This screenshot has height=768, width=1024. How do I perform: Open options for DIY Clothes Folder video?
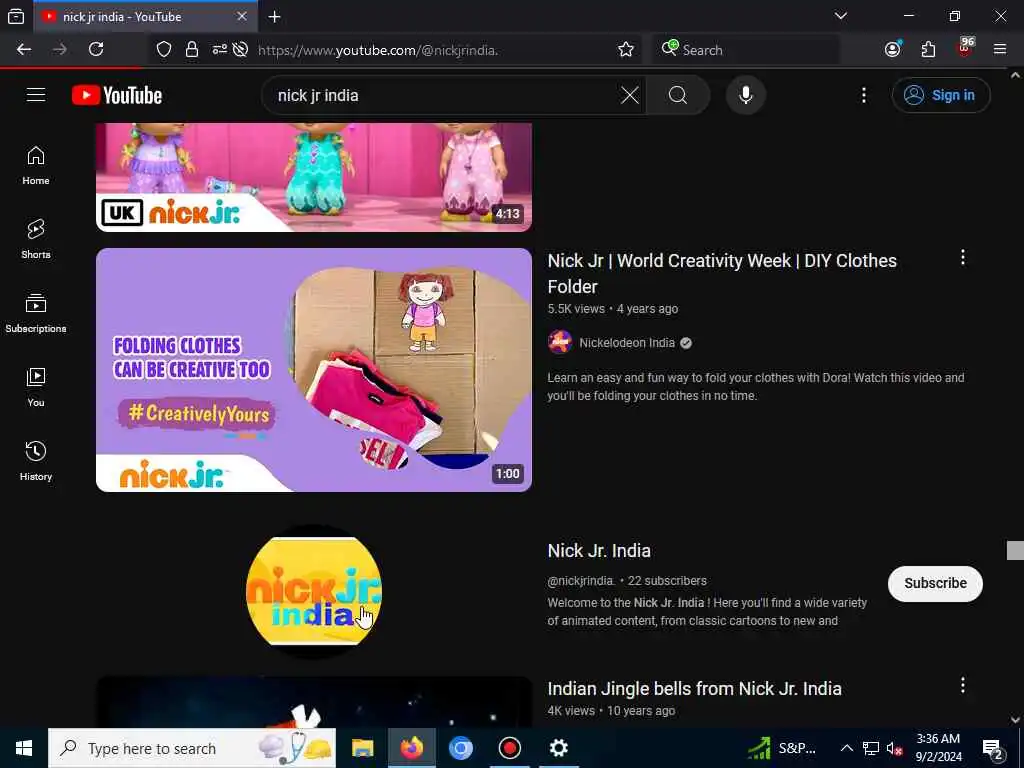[x=963, y=258]
